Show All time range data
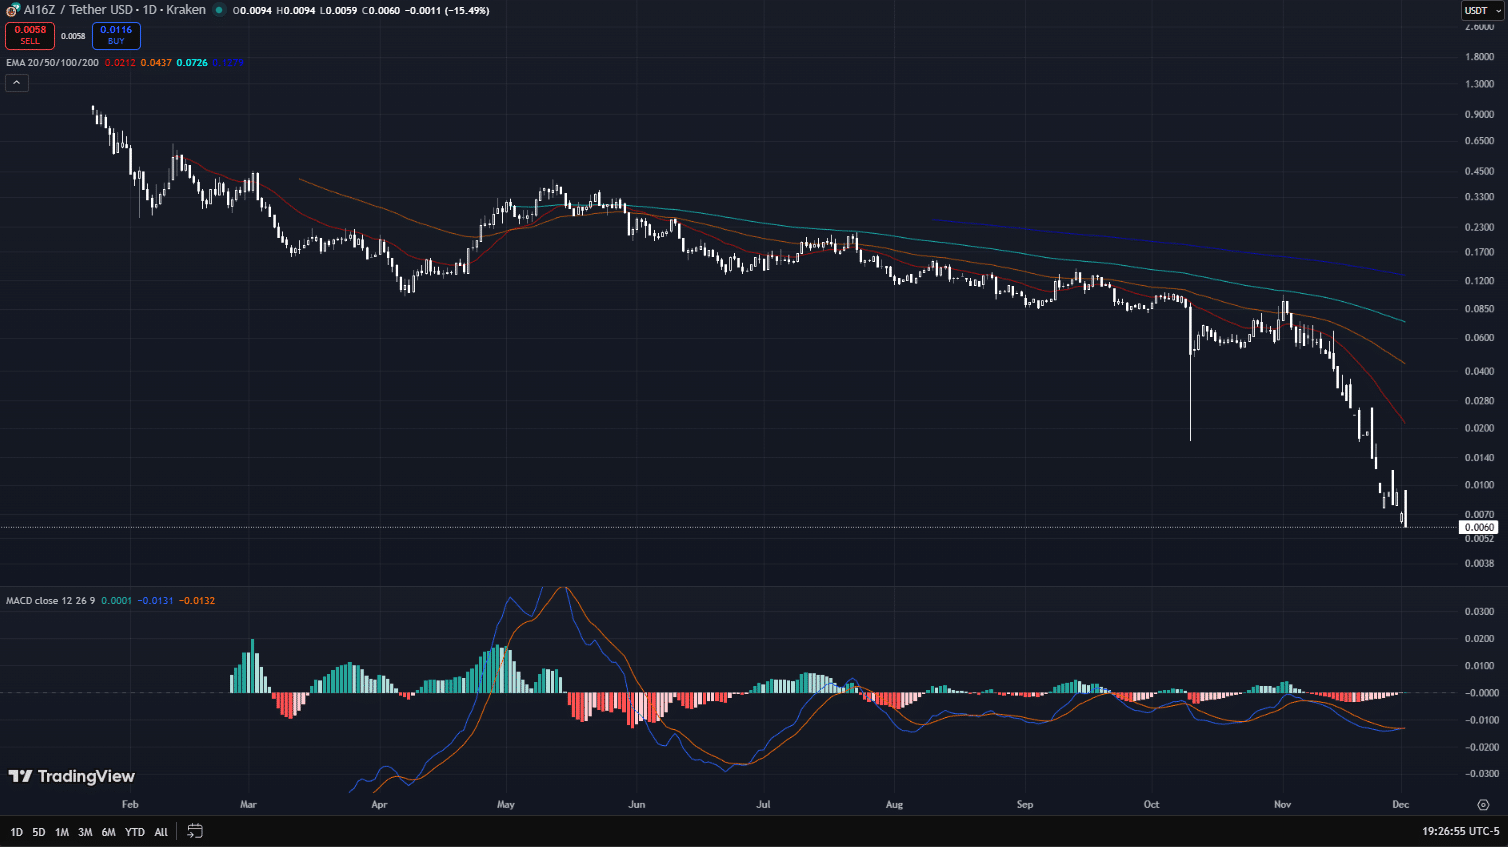The width and height of the screenshot is (1508, 847). [x=161, y=832]
